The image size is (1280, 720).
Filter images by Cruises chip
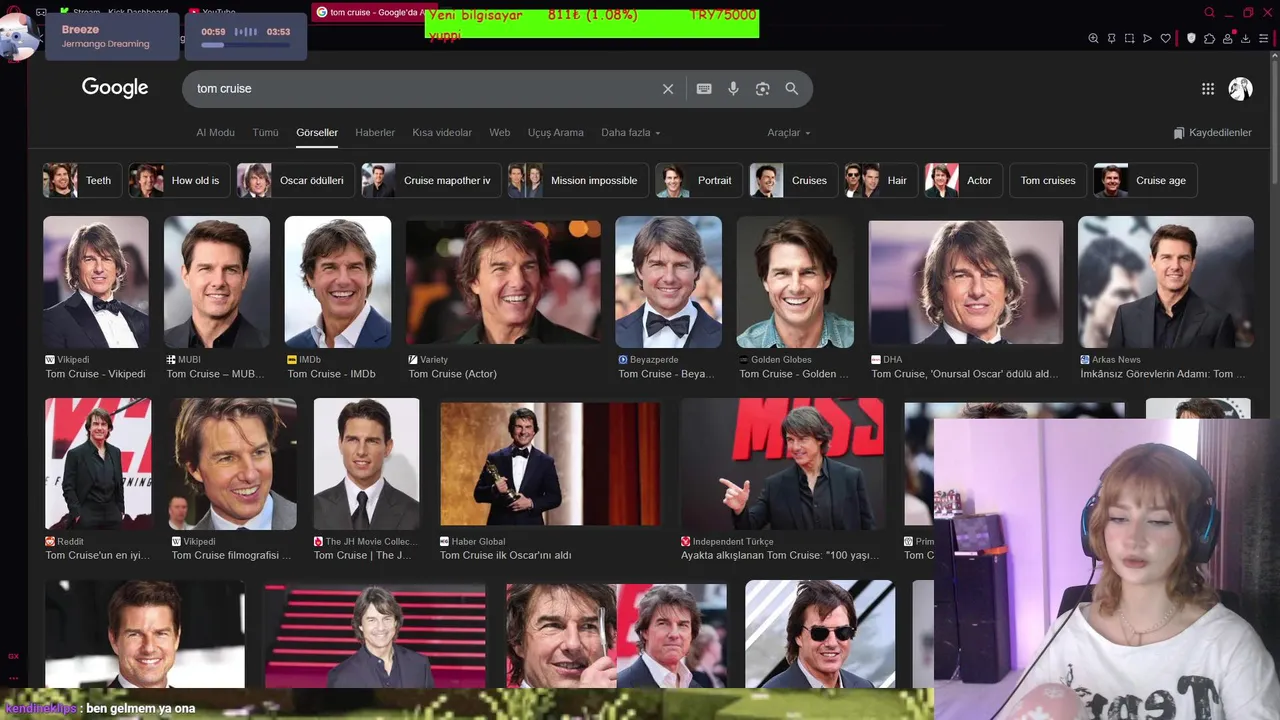tap(794, 181)
